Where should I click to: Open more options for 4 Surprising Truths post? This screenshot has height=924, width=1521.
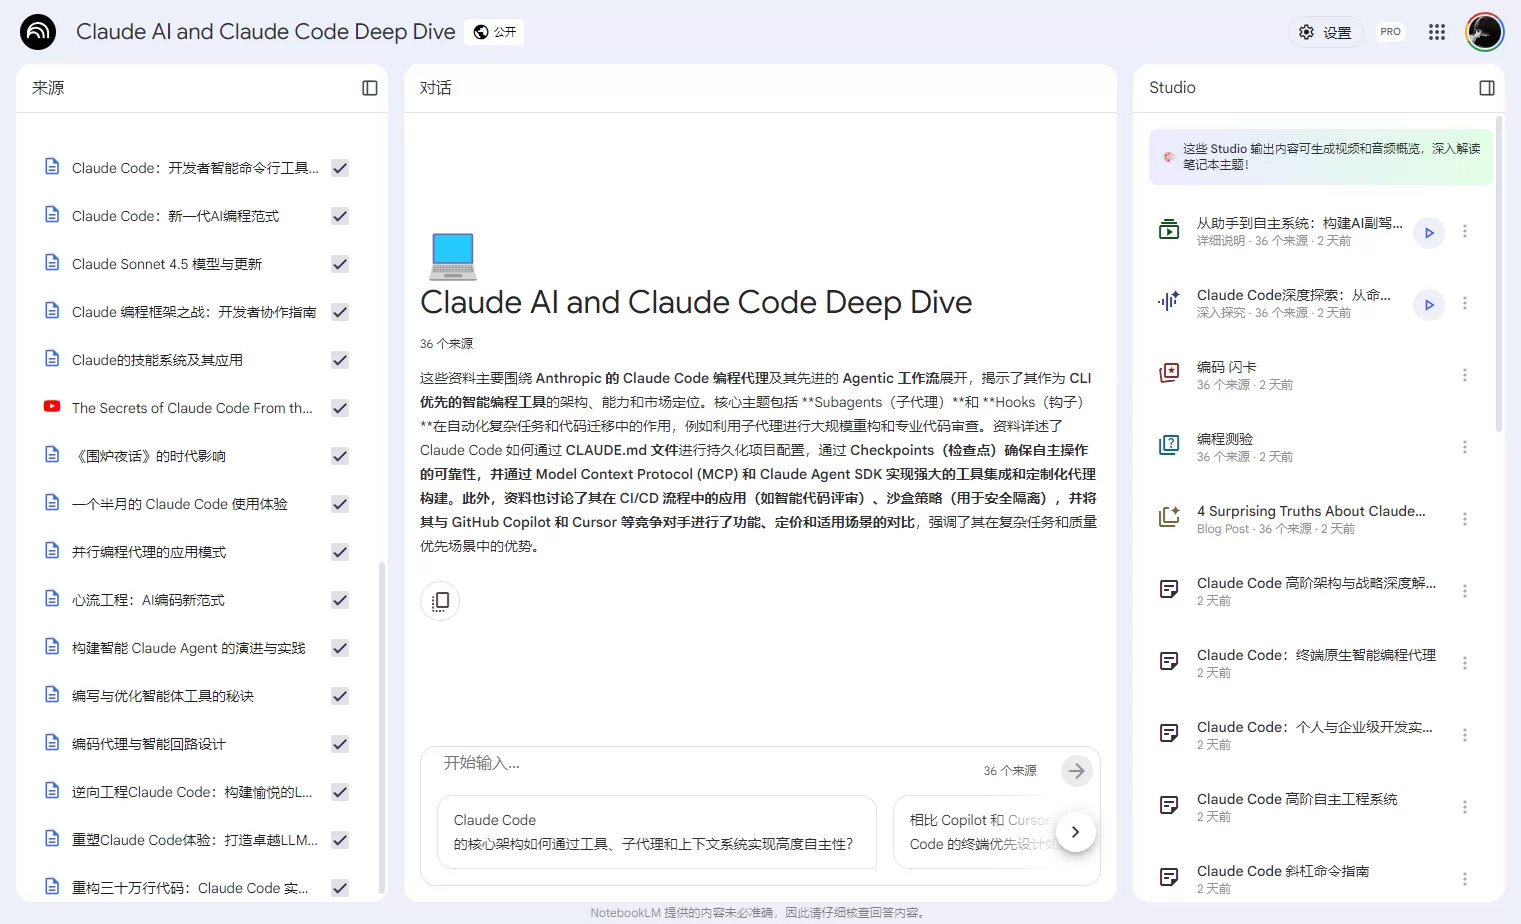point(1465,519)
